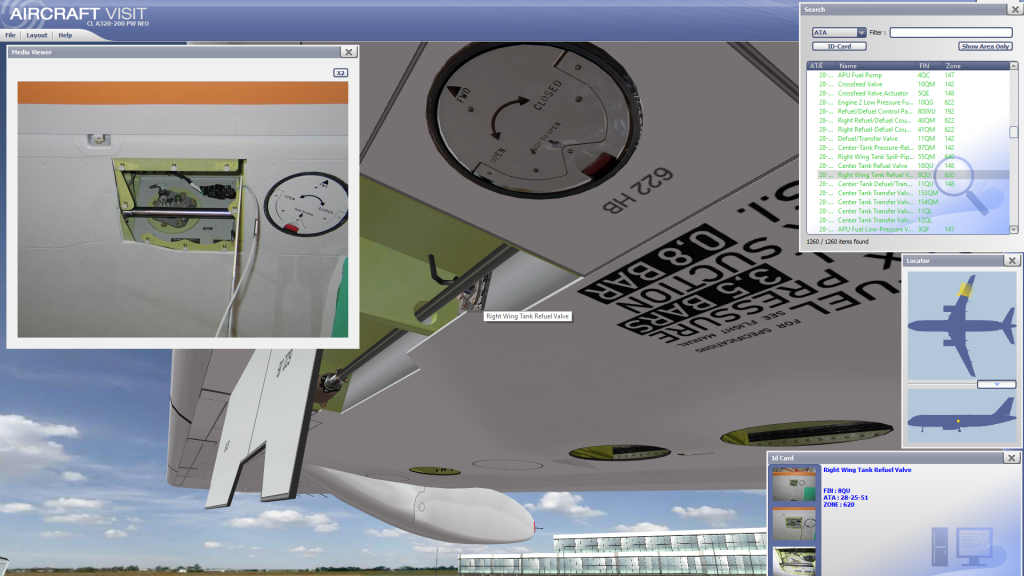Click the Locator side-view aircraft map
Viewport: 1024px width, 576px height.
tap(962, 415)
